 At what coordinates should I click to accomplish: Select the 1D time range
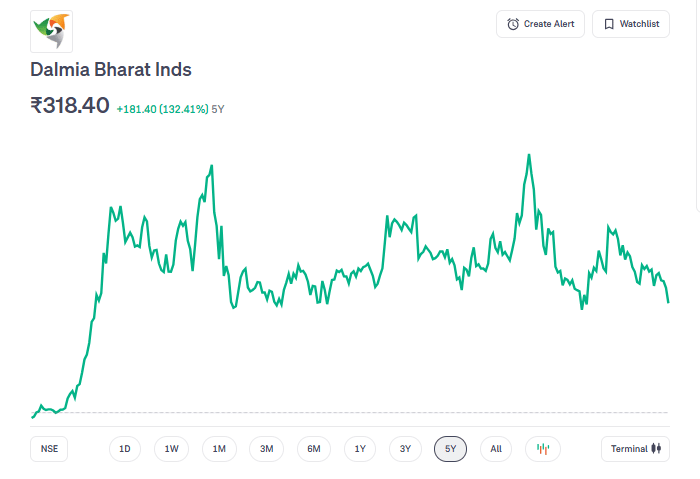[125, 449]
